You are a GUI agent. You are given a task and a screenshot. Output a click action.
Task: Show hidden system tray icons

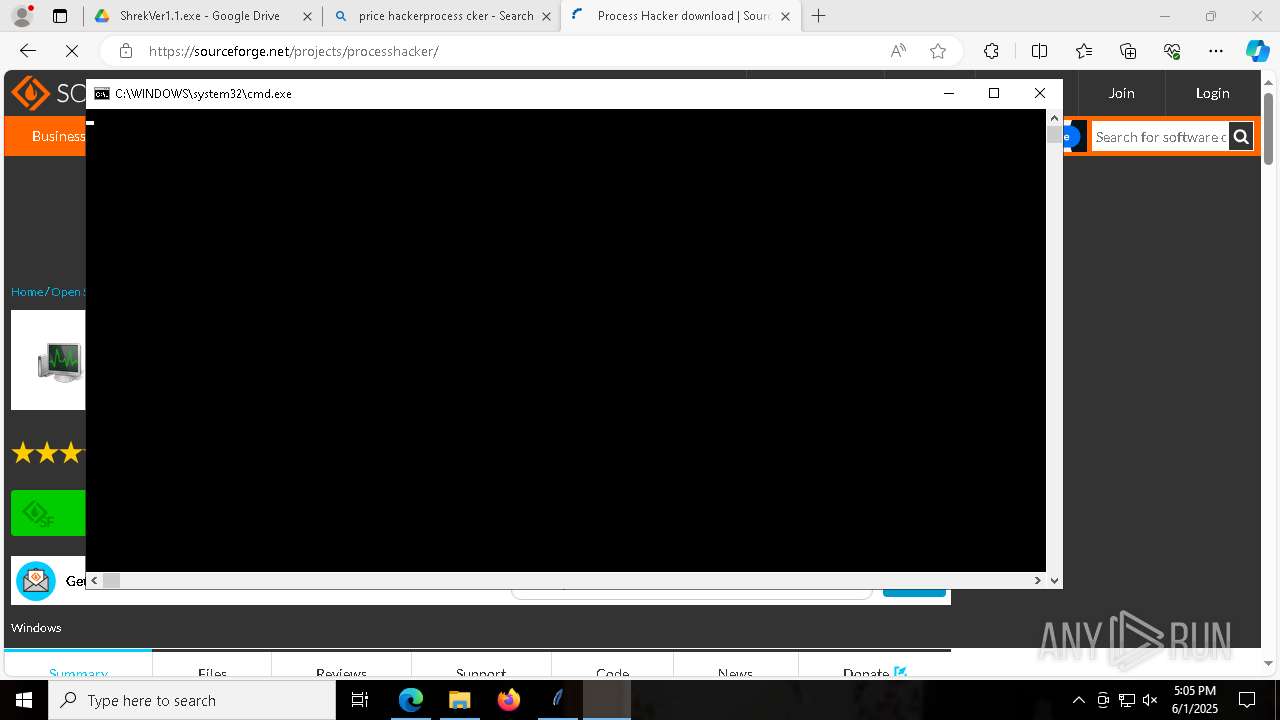1078,700
